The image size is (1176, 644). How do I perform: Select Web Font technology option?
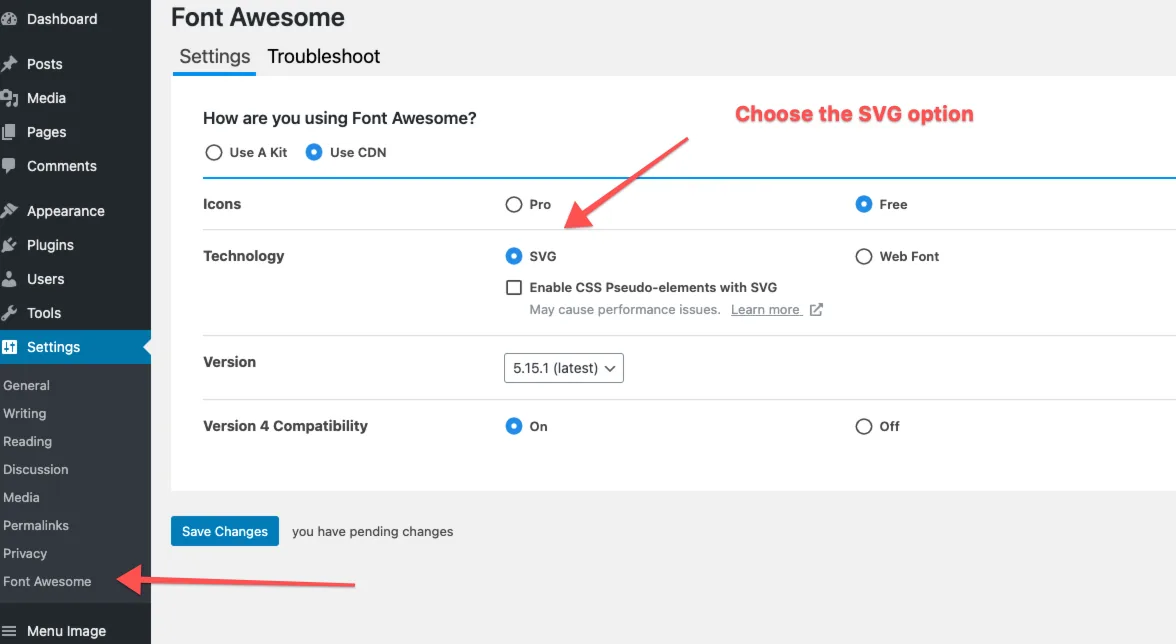[x=864, y=256]
